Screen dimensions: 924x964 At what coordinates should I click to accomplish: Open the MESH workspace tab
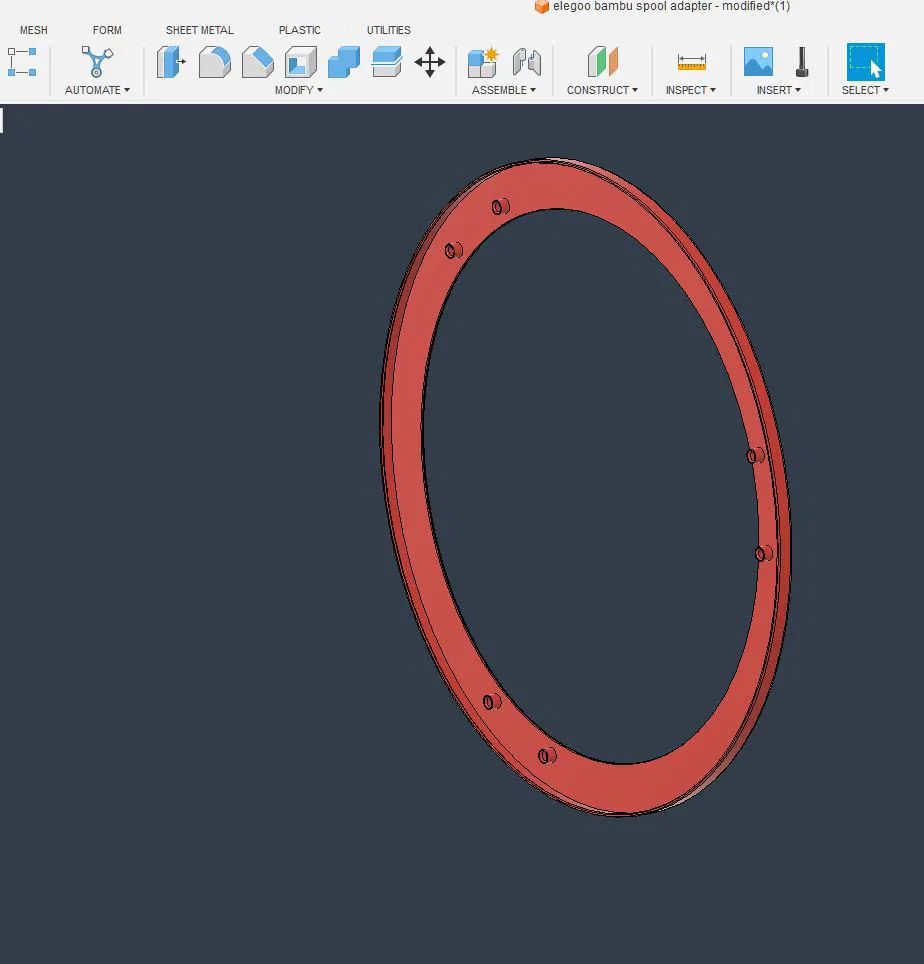pos(33,30)
